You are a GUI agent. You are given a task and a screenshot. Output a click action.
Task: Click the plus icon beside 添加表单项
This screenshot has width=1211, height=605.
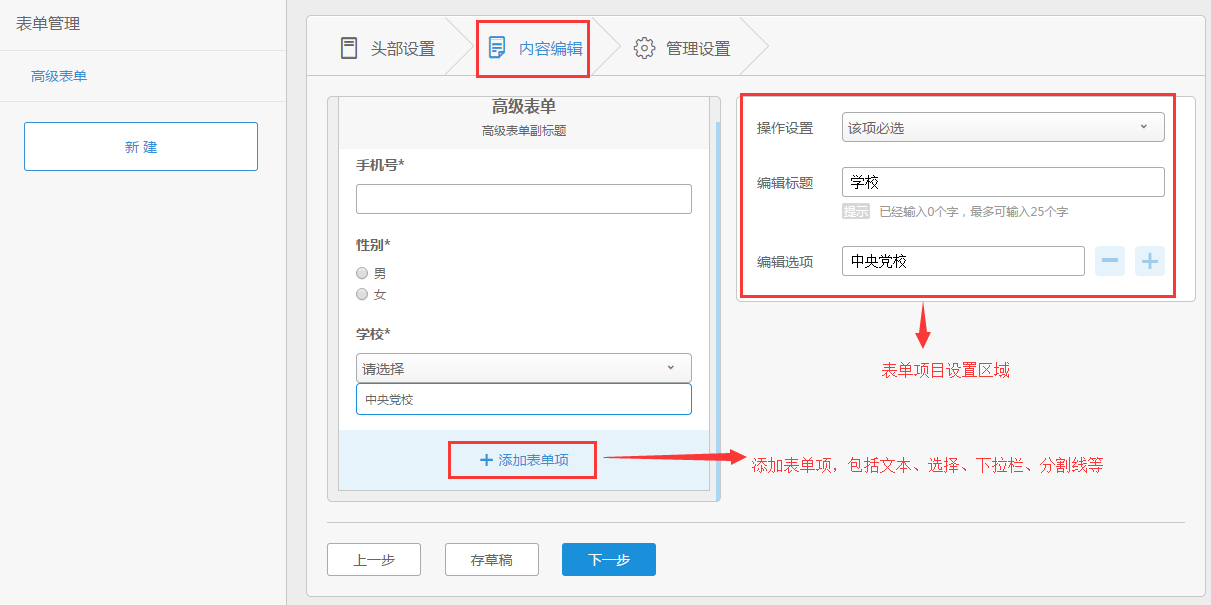tap(486, 460)
